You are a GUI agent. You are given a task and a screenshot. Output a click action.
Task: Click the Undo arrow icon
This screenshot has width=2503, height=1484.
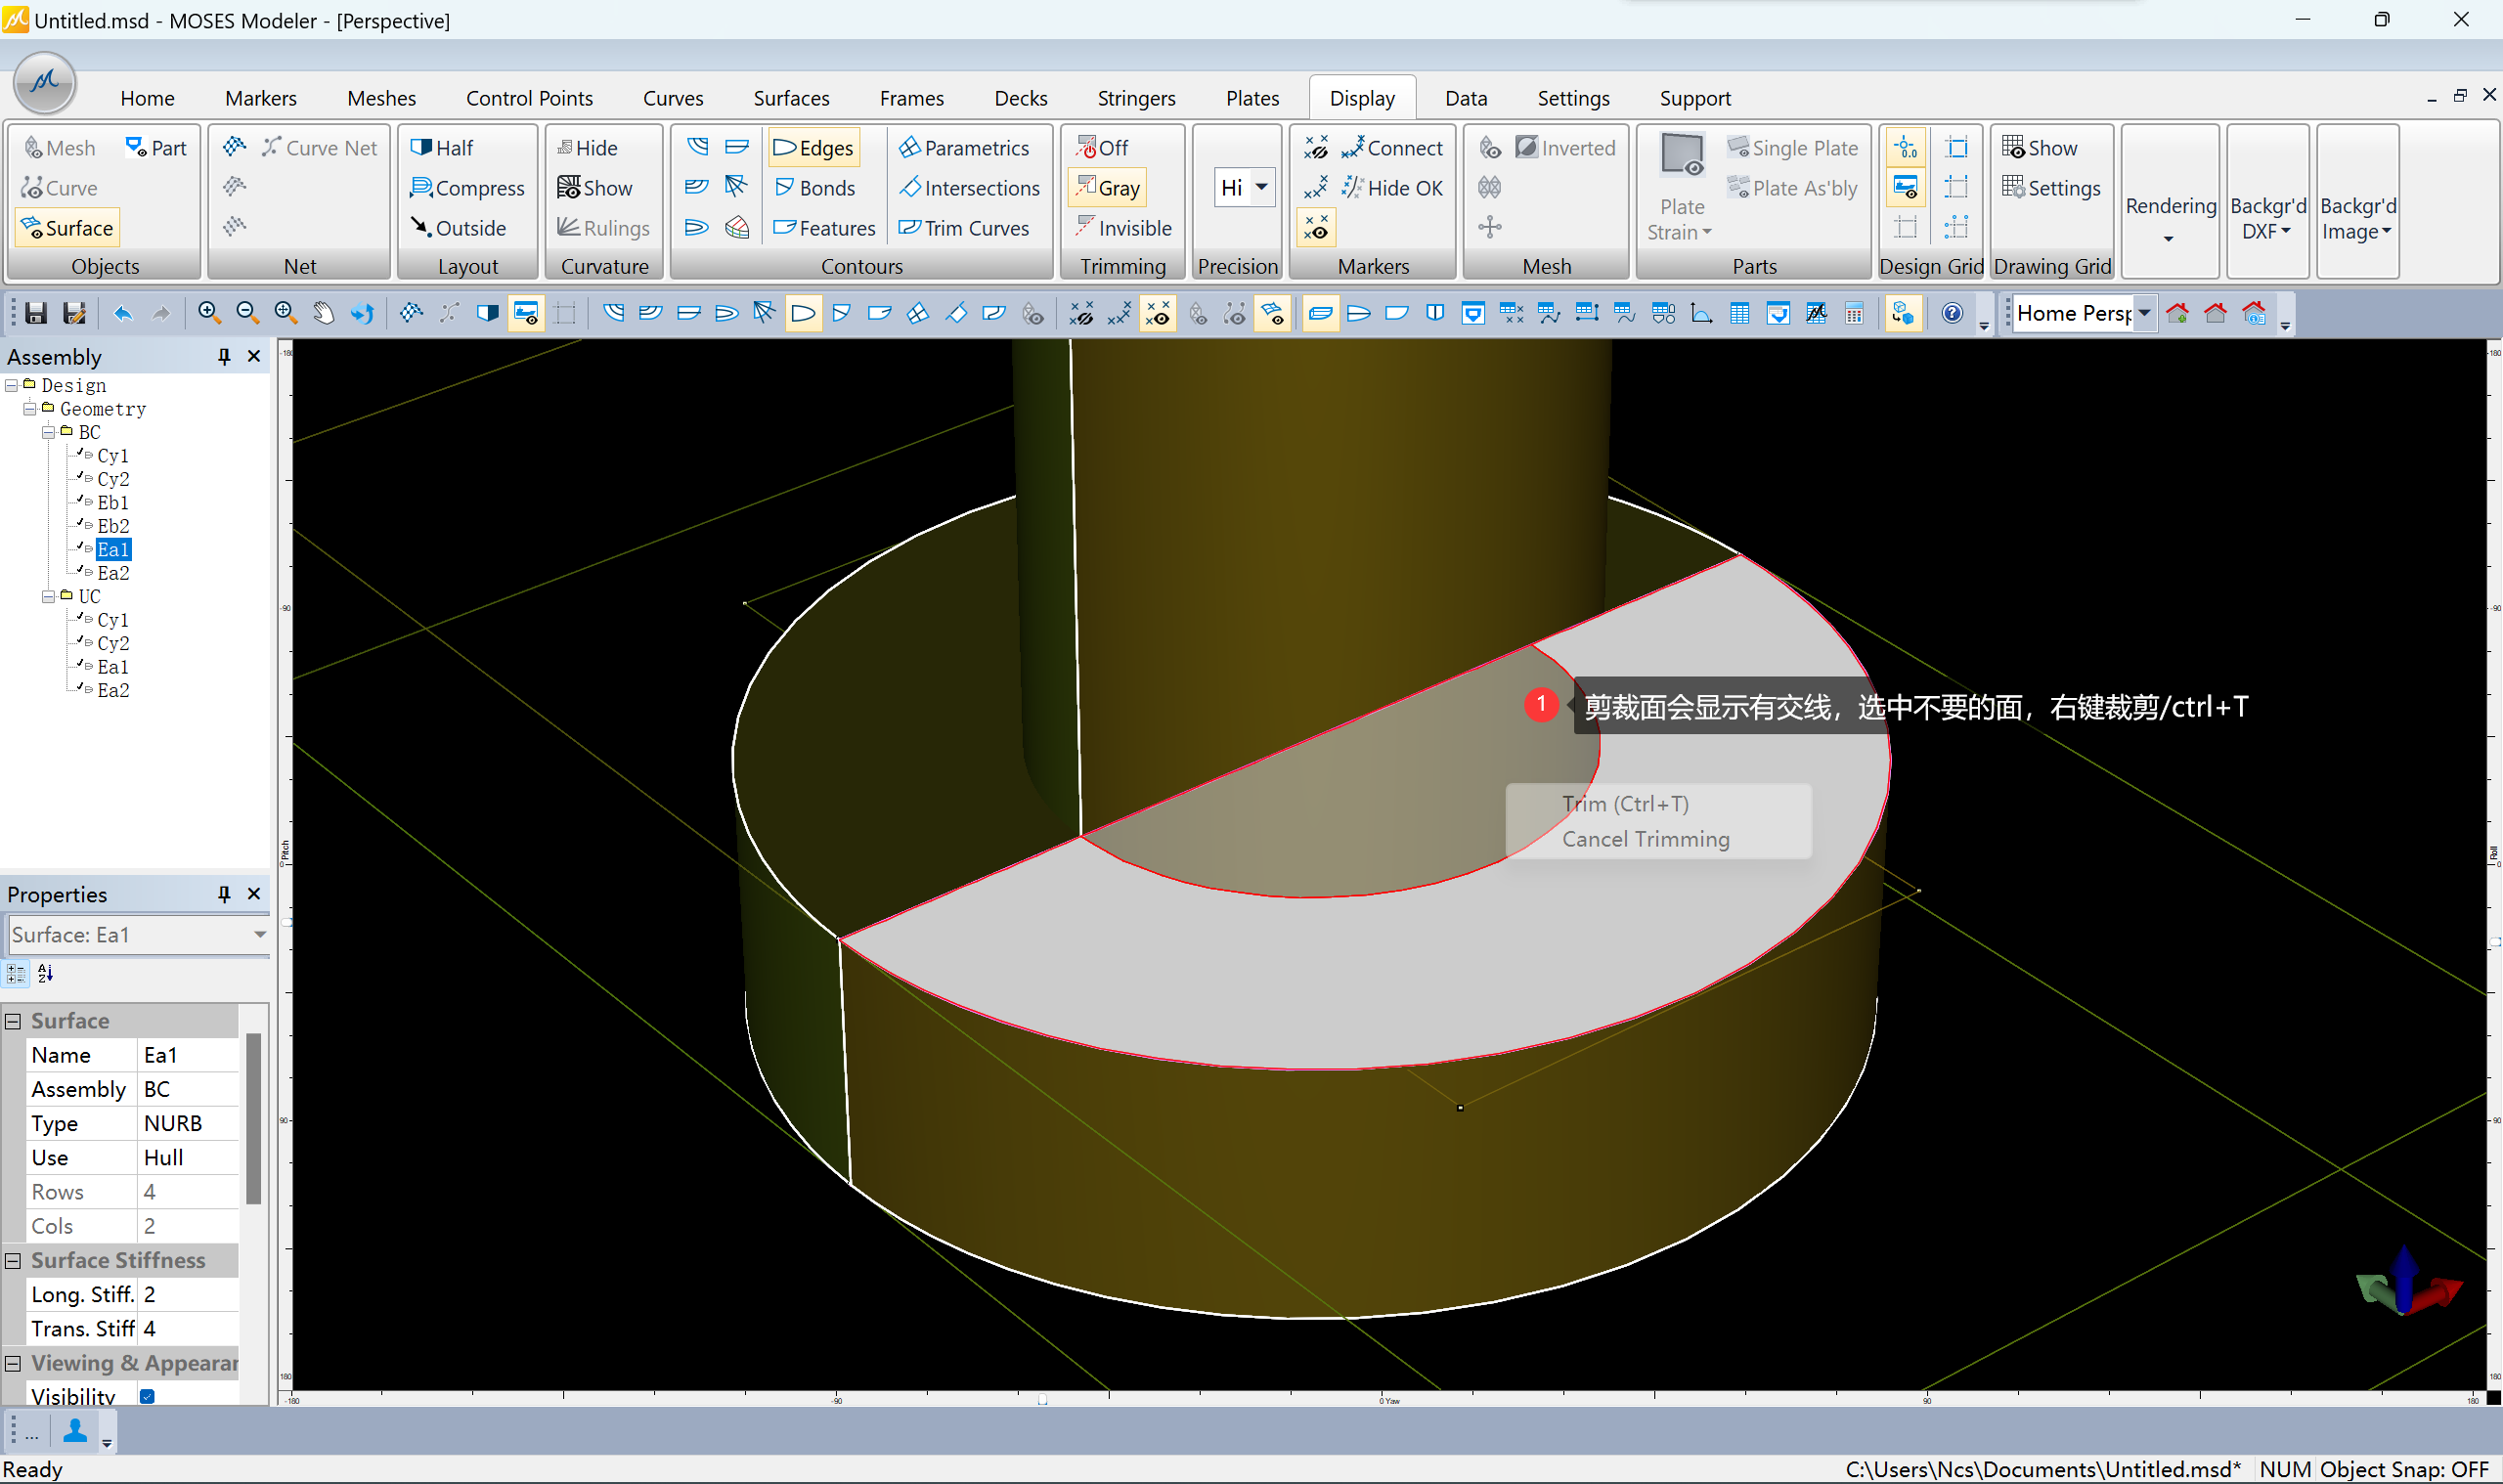coord(122,314)
